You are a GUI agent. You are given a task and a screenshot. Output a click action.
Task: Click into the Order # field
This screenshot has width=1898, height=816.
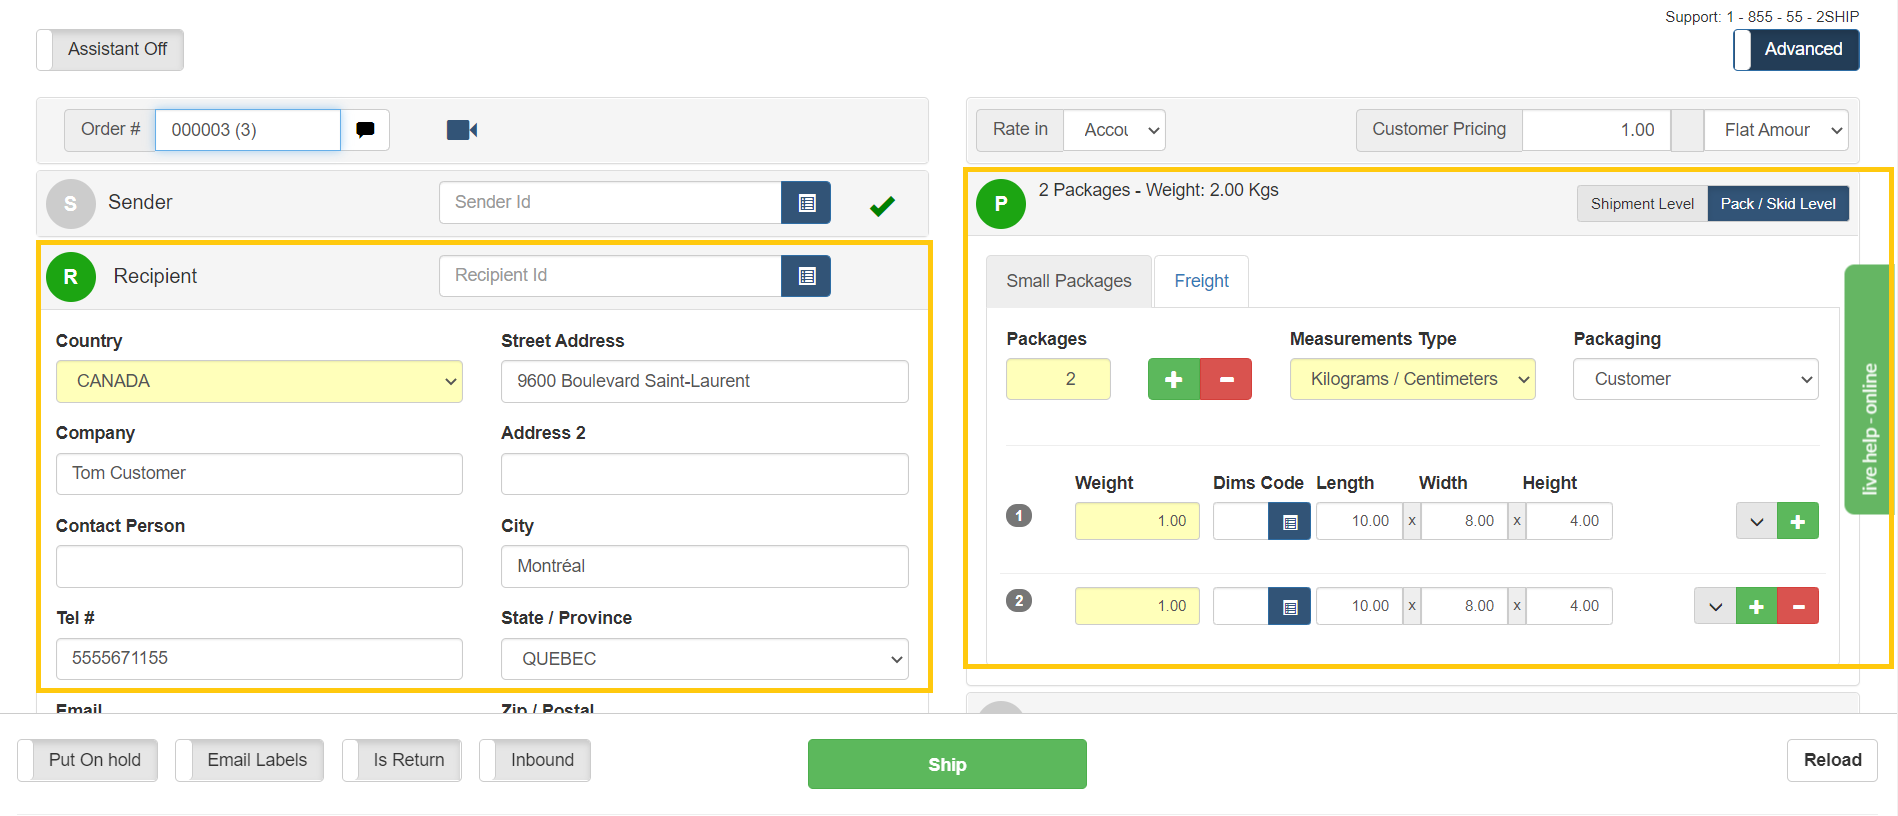pyautogui.click(x=248, y=130)
